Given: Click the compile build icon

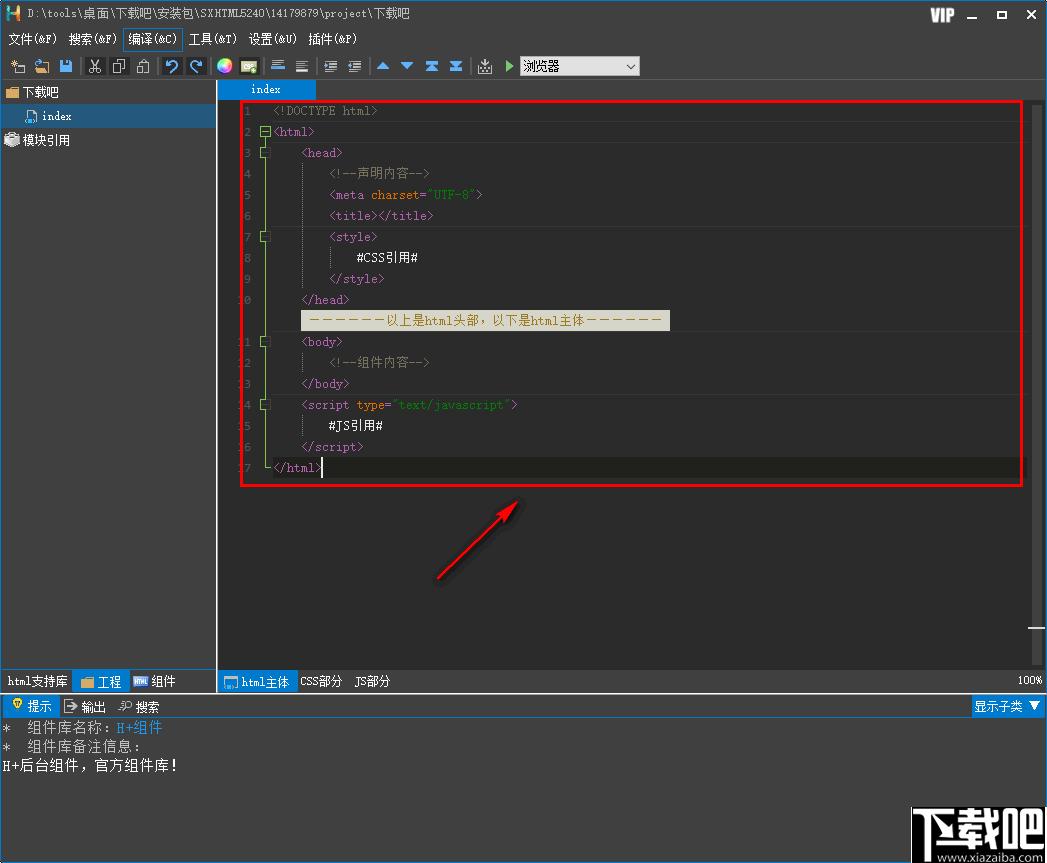Looking at the screenshot, I should 485,66.
